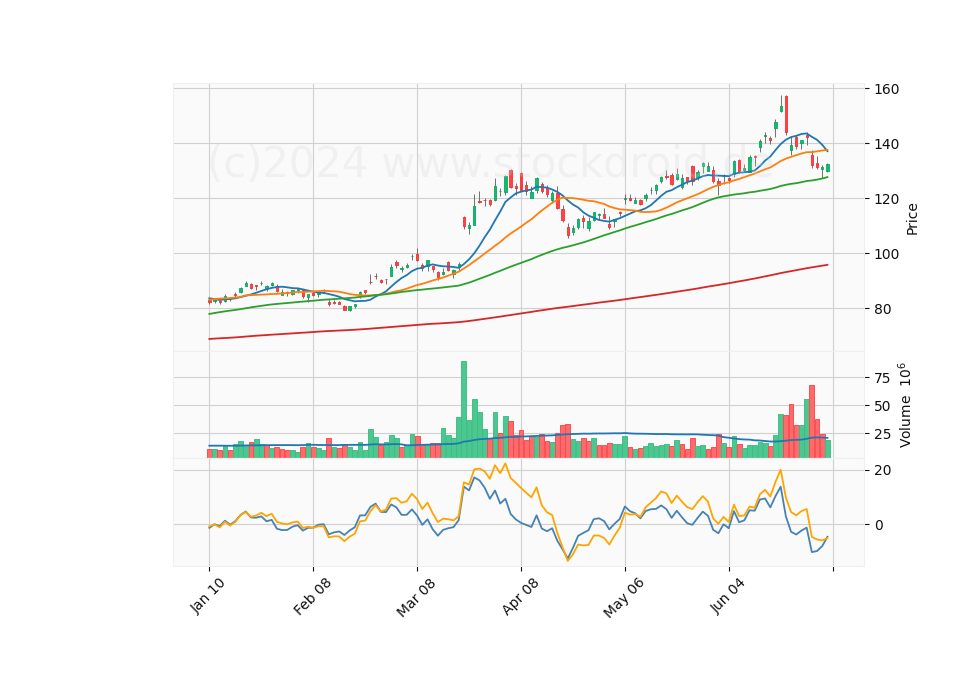Click the long red candlestick at the June price peak
The image size is (960, 690).
click(786, 115)
